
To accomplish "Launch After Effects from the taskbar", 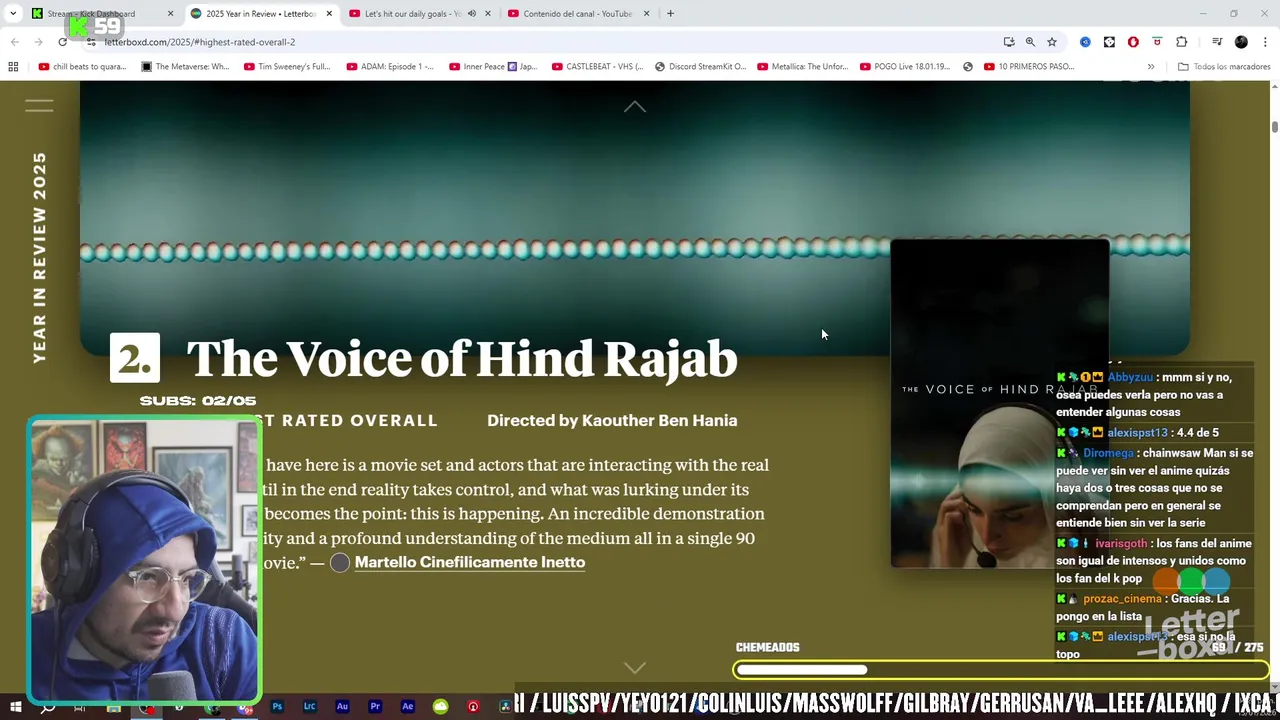I will click(407, 707).
